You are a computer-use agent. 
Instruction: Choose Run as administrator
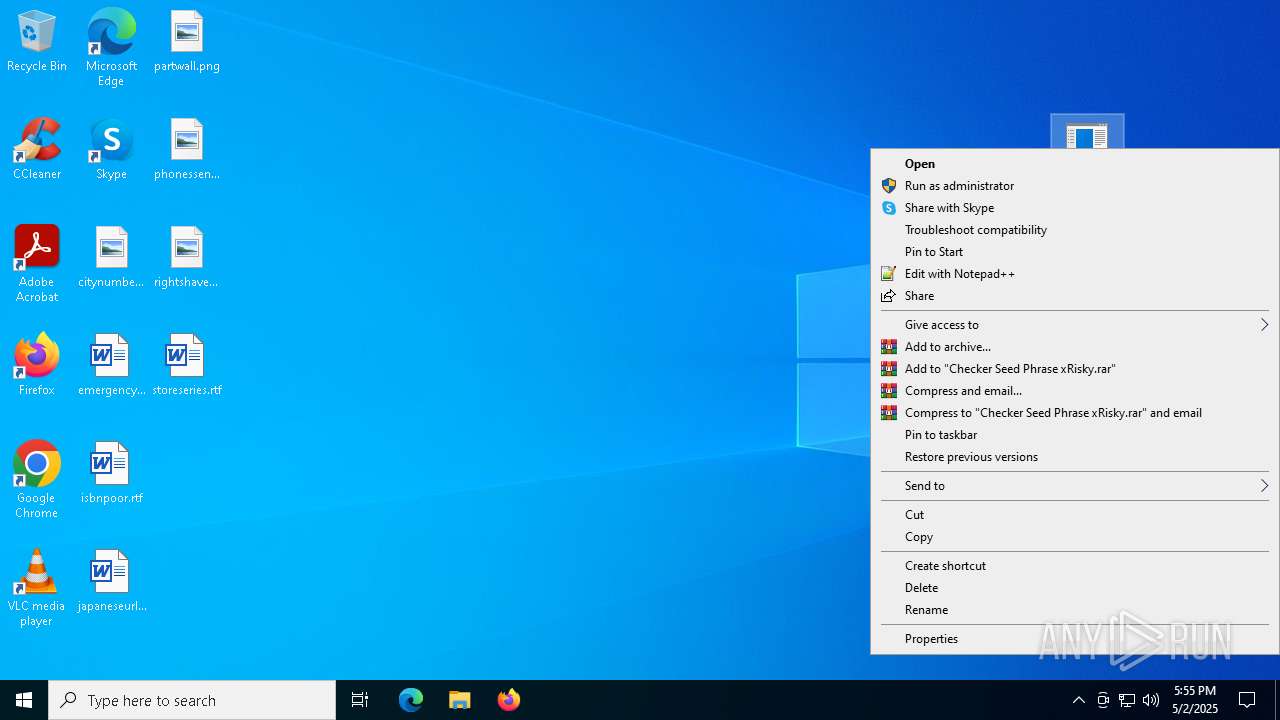click(1075, 186)
